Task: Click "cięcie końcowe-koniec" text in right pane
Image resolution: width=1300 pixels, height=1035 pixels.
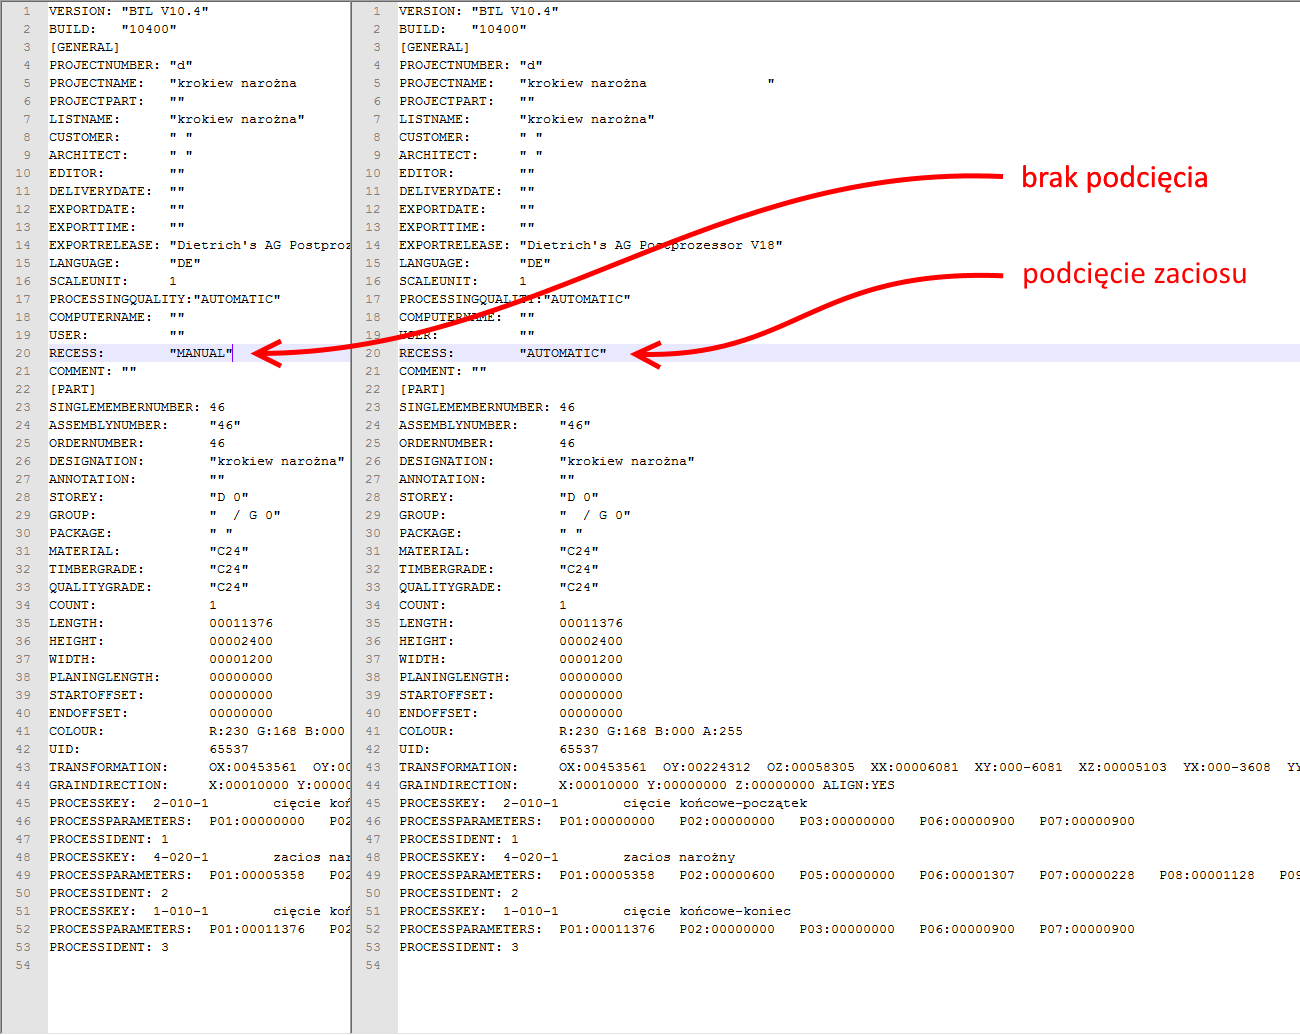Action: click(706, 911)
